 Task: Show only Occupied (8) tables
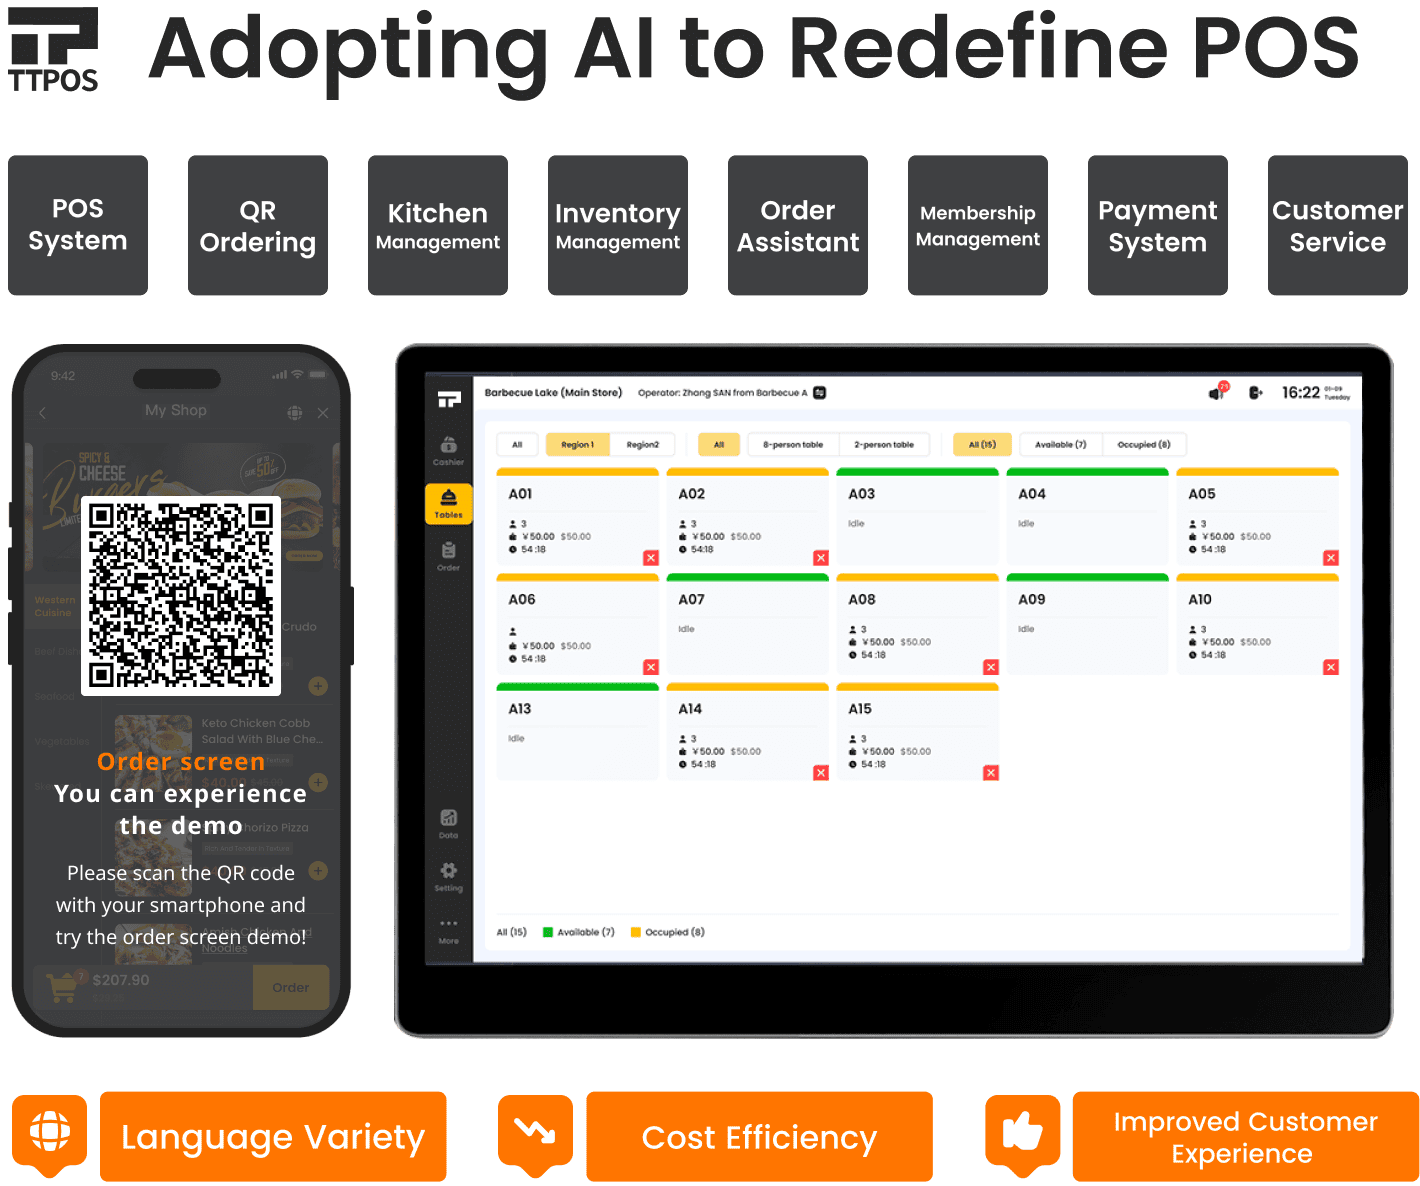pos(1144,445)
